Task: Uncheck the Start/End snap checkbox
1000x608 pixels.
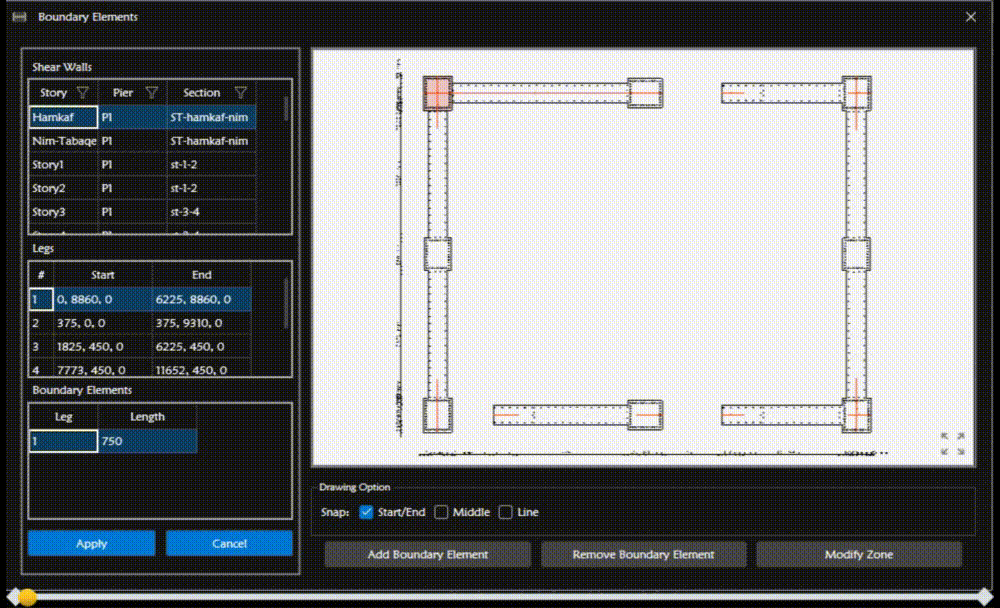Action: 366,512
